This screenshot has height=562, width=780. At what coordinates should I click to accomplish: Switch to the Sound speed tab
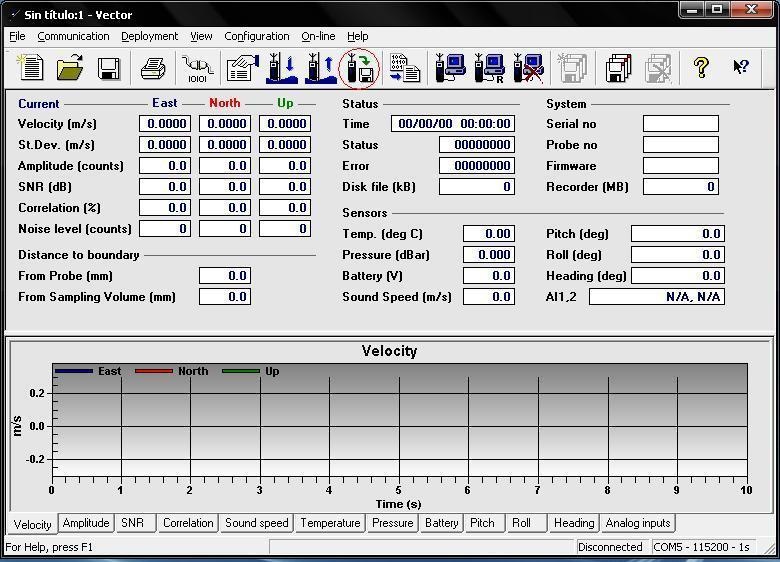(x=257, y=523)
